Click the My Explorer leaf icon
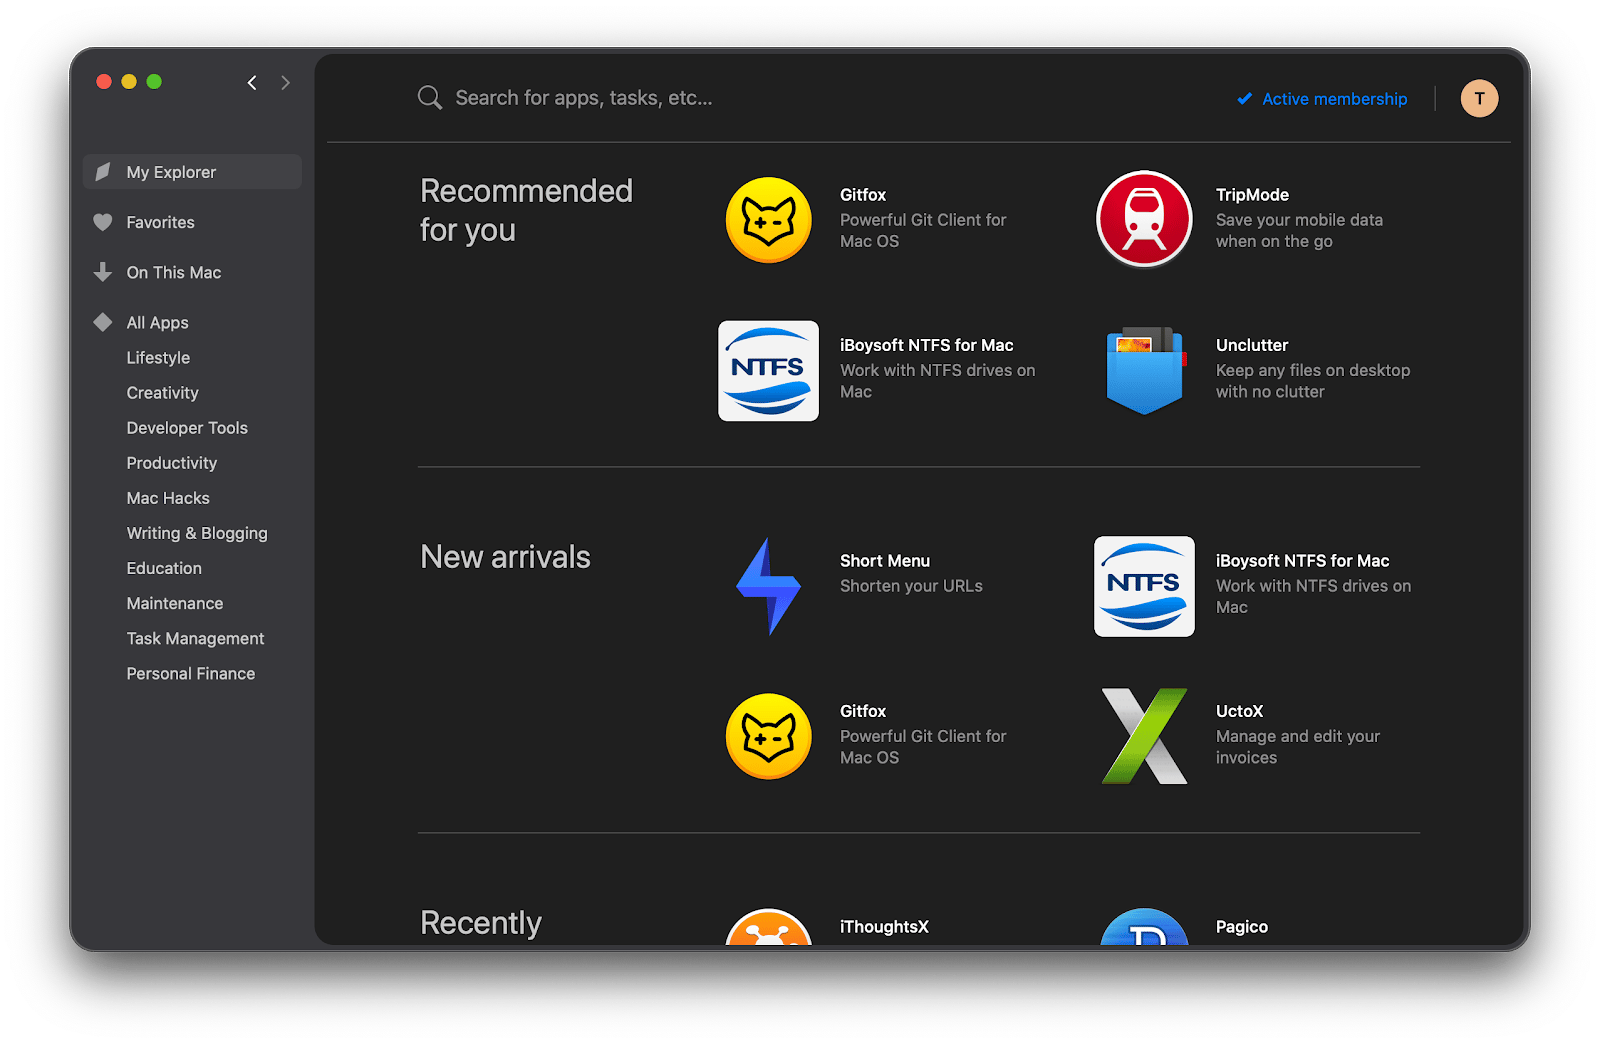The width and height of the screenshot is (1600, 1044). click(102, 172)
